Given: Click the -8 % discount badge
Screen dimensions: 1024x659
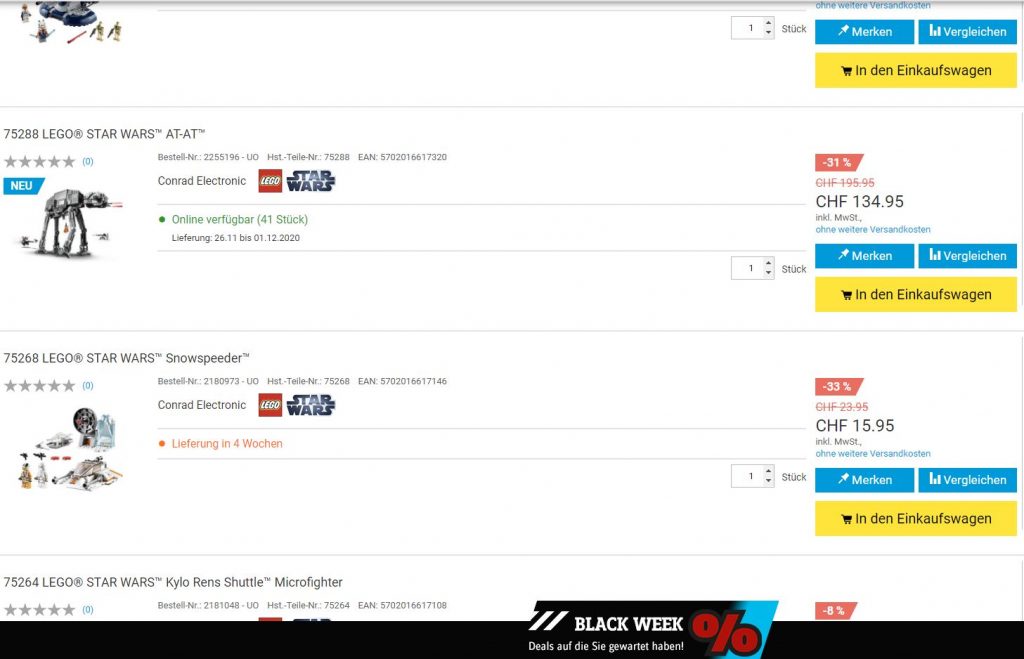Looking at the screenshot, I should point(835,611).
